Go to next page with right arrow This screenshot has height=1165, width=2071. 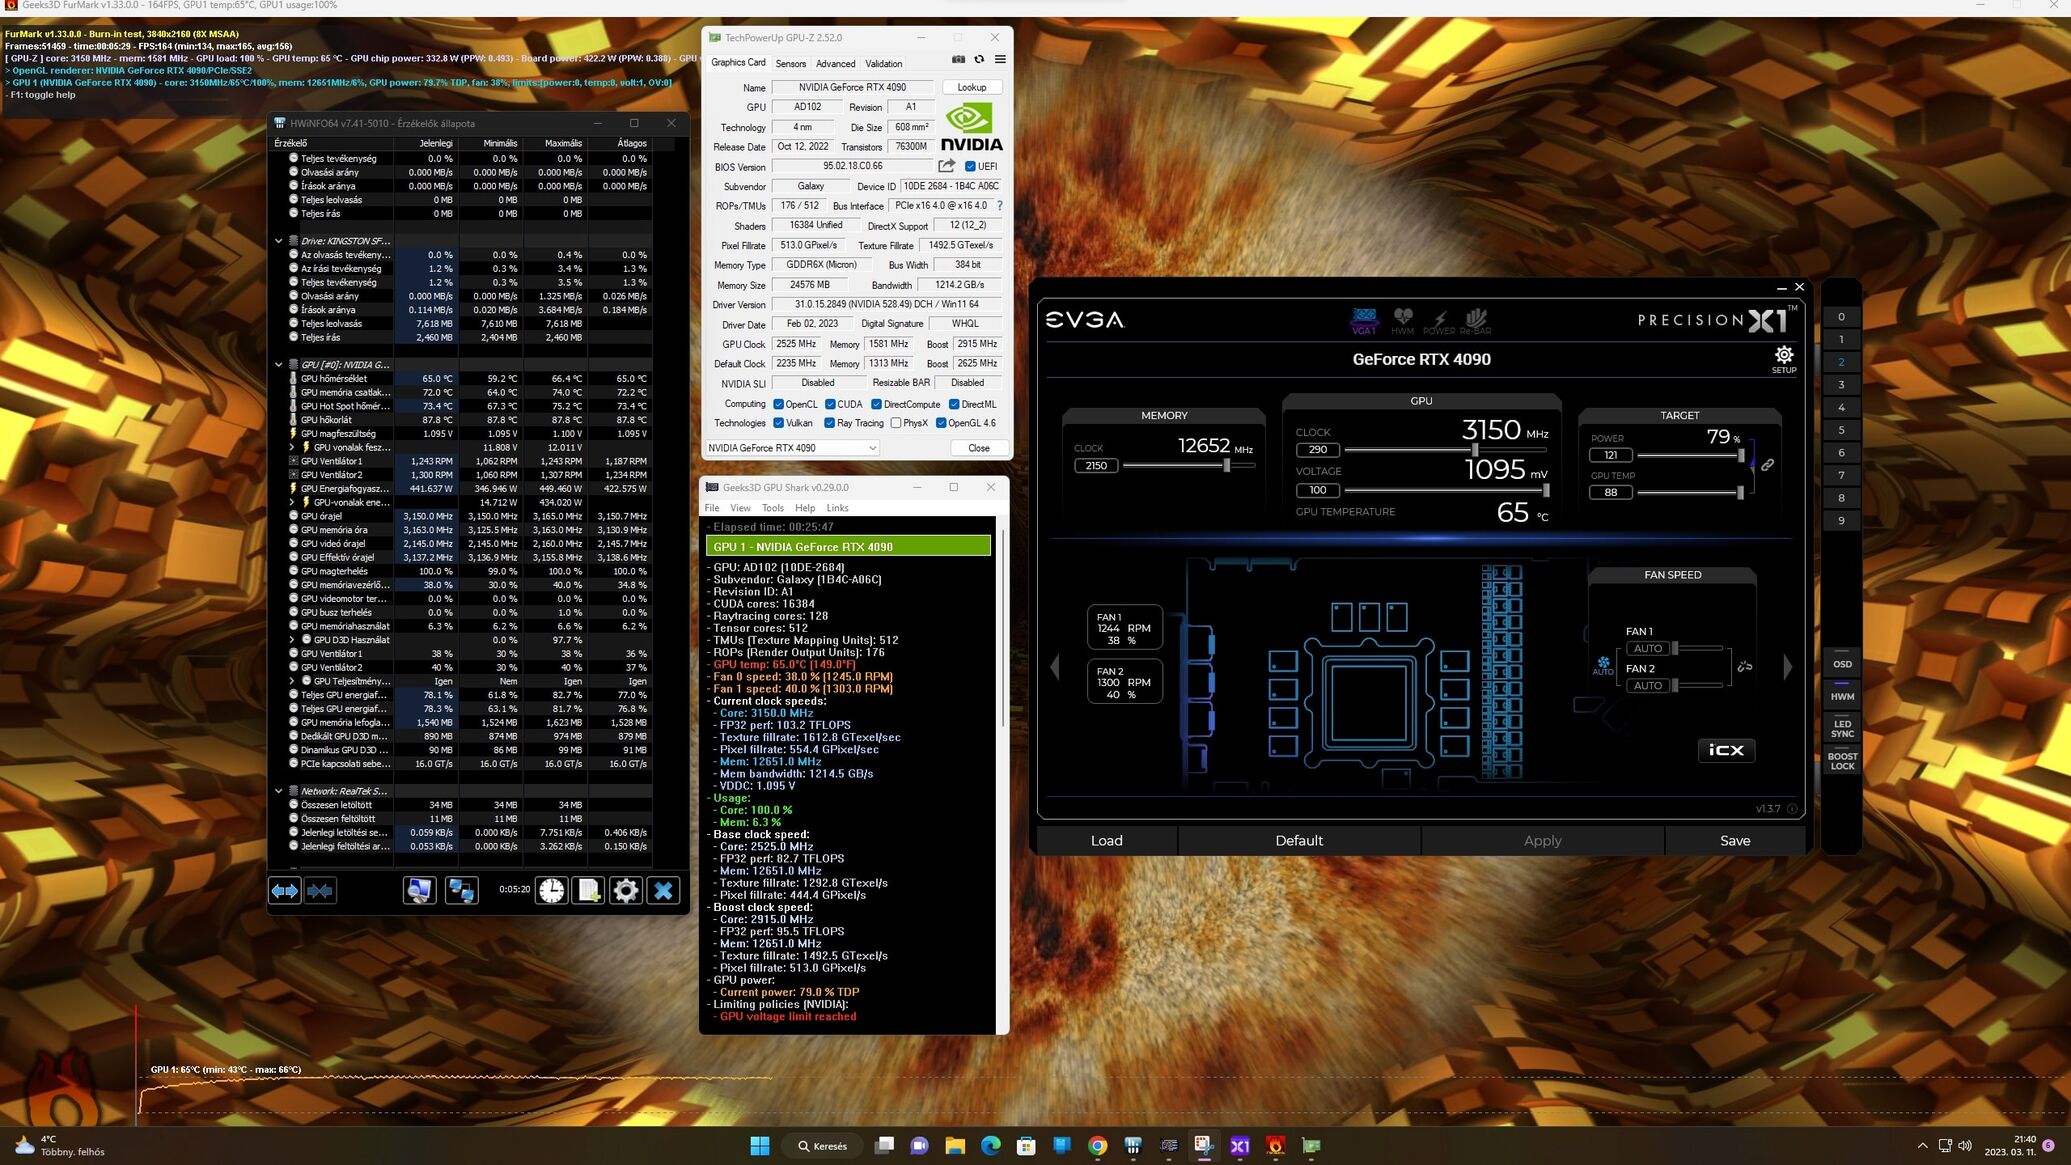pos(1788,667)
